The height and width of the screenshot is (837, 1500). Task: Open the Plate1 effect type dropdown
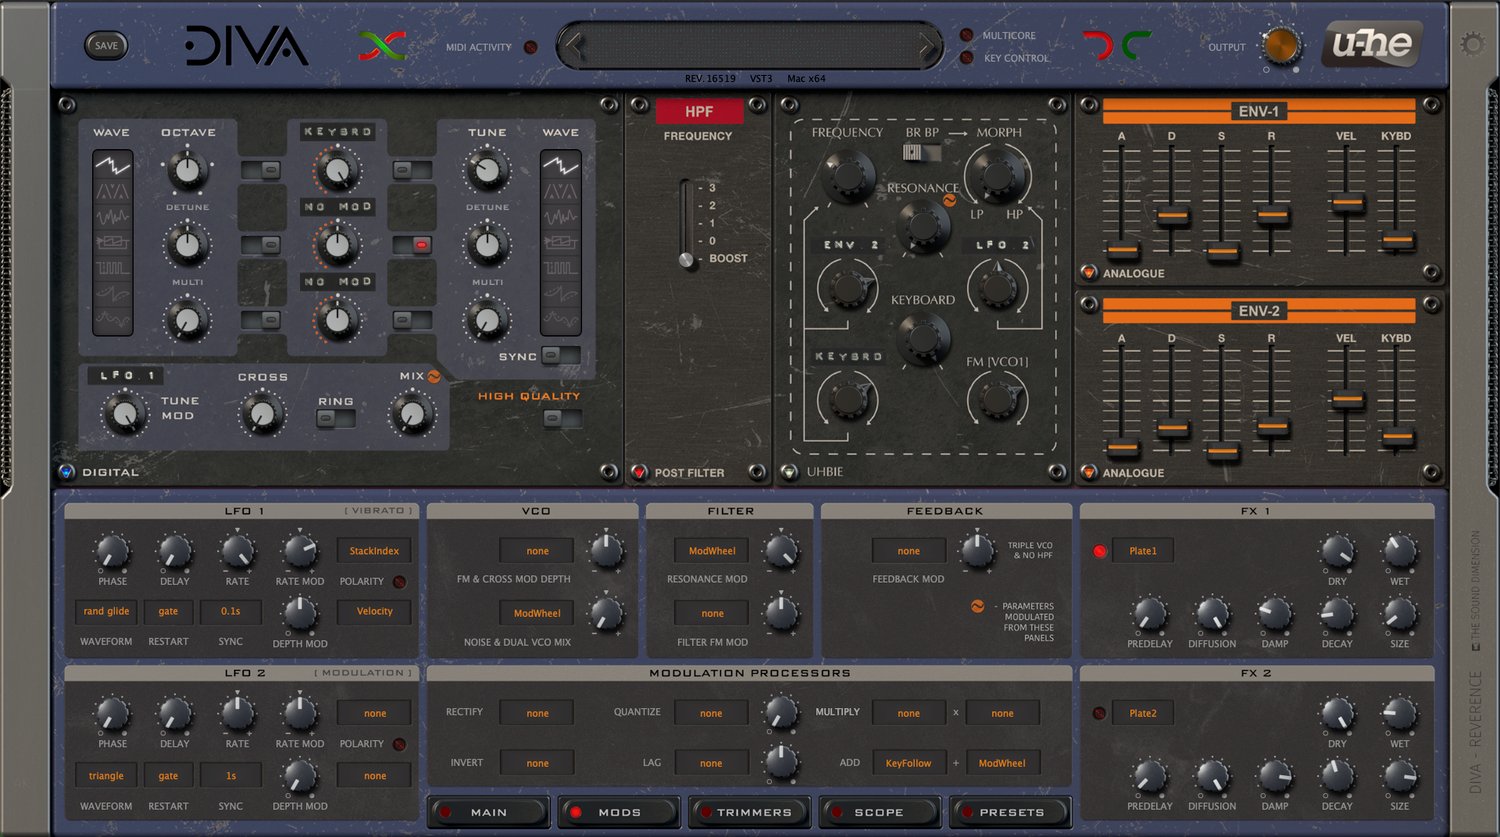tap(1143, 551)
